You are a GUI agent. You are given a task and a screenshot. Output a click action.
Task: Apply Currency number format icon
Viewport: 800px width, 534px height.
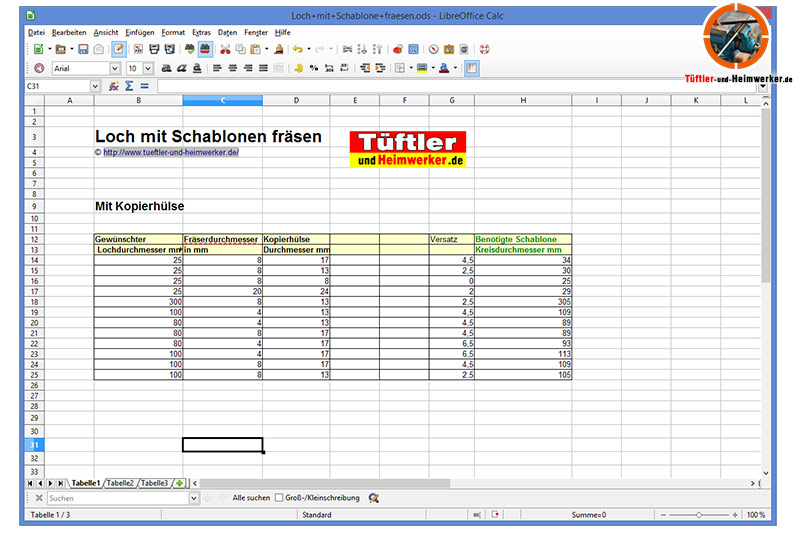pyautogui.click(x=298, y=68)
